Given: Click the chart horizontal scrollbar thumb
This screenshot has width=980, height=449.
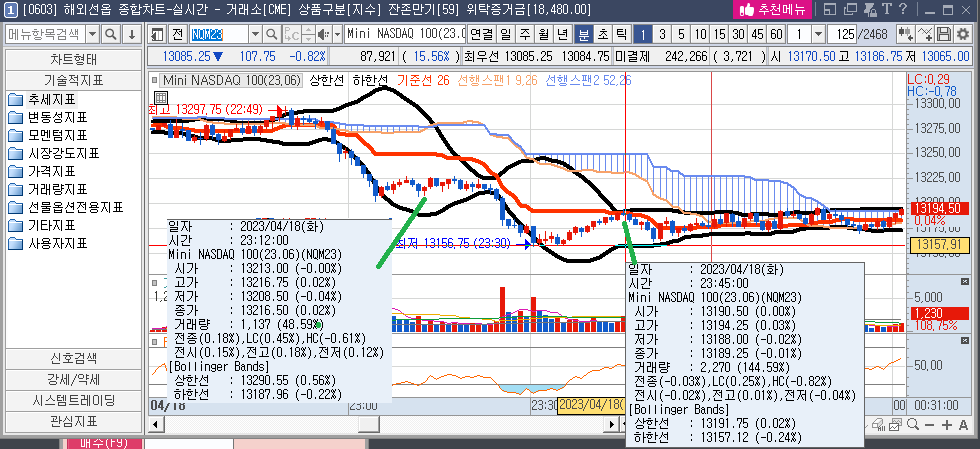Looking at the screenshot, I should pyautogui.click(x=368, y=424).
